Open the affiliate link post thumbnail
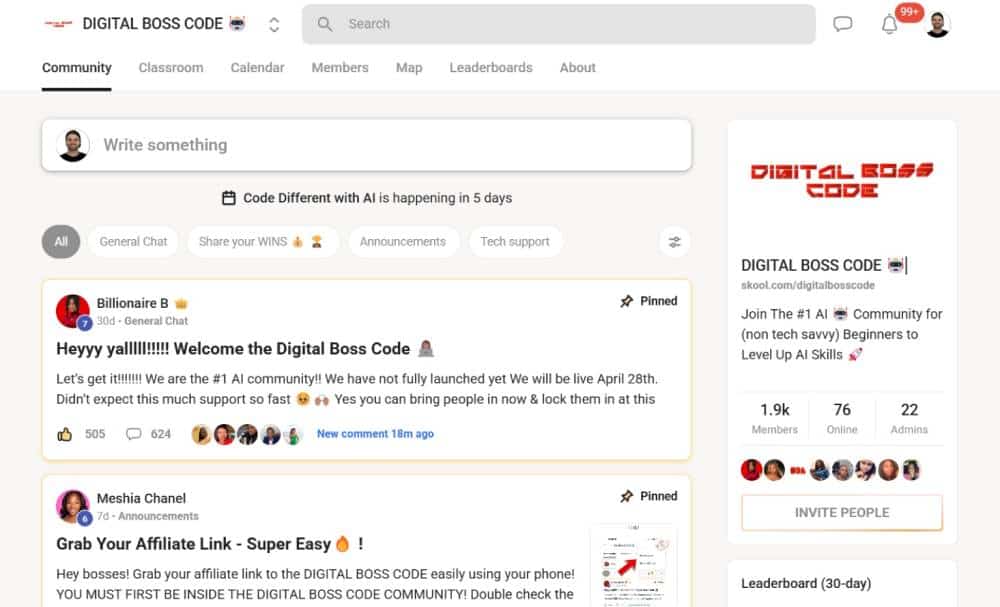1000x607 pixels. tap(634, 565)
